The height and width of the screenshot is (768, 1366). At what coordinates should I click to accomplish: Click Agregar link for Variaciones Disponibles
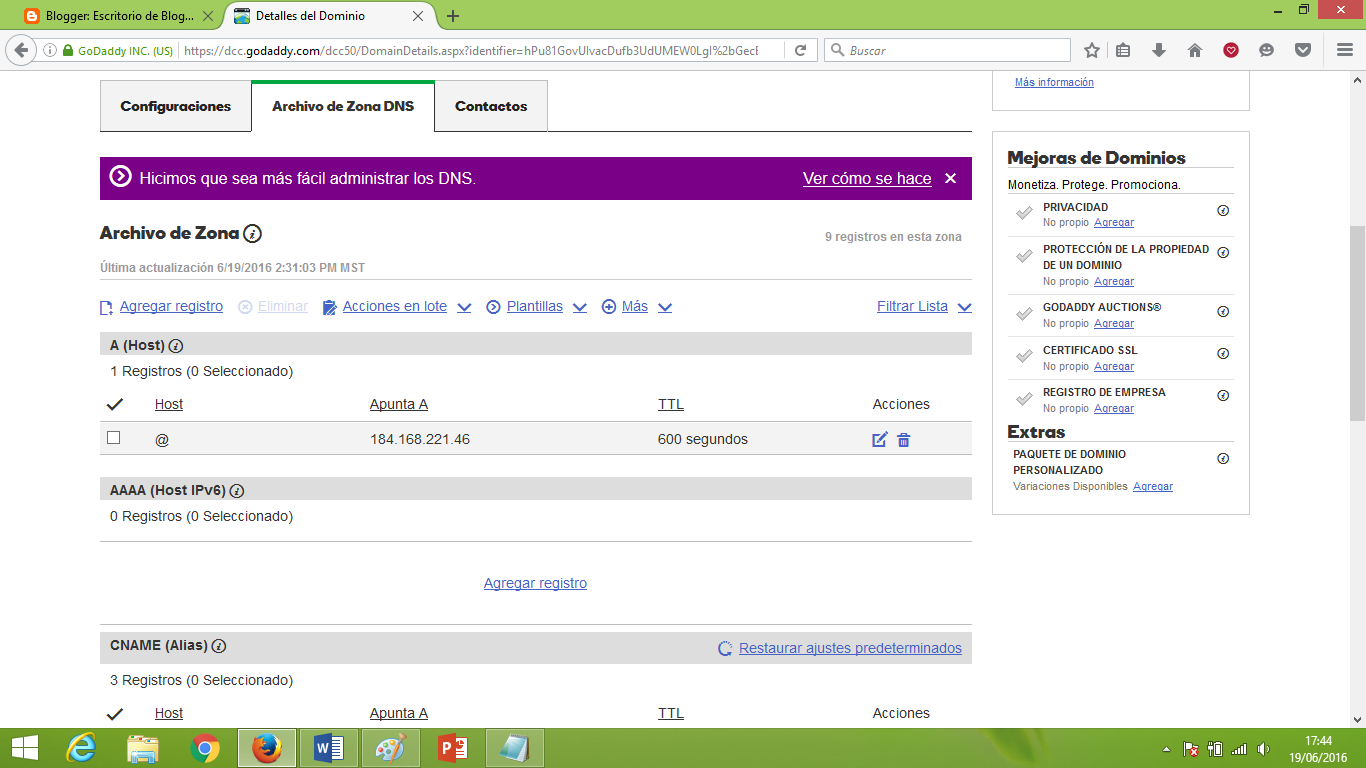tap(1153, 486)
